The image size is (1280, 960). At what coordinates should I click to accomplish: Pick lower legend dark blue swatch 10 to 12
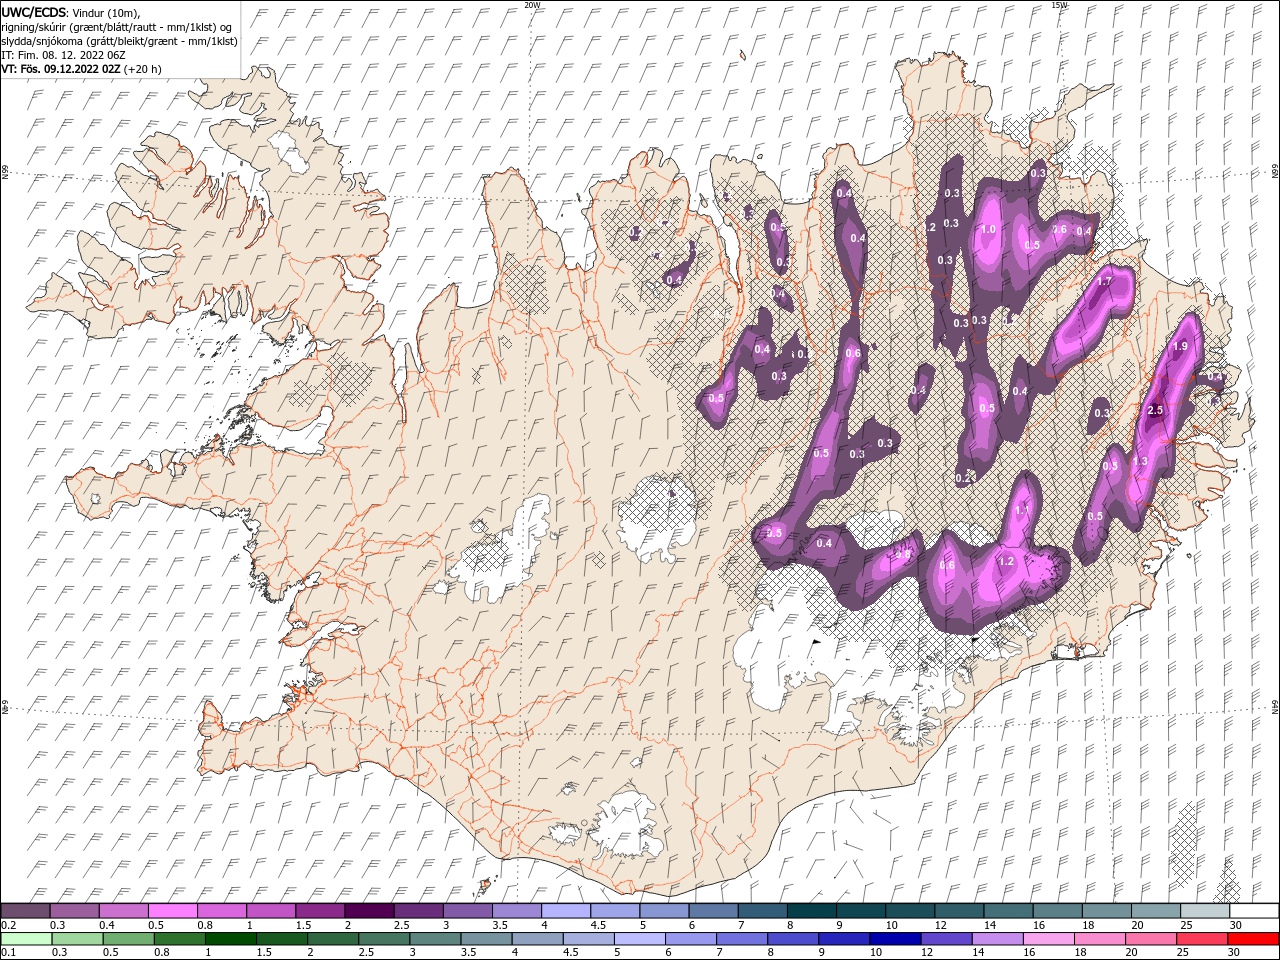(x=895, y=938)
